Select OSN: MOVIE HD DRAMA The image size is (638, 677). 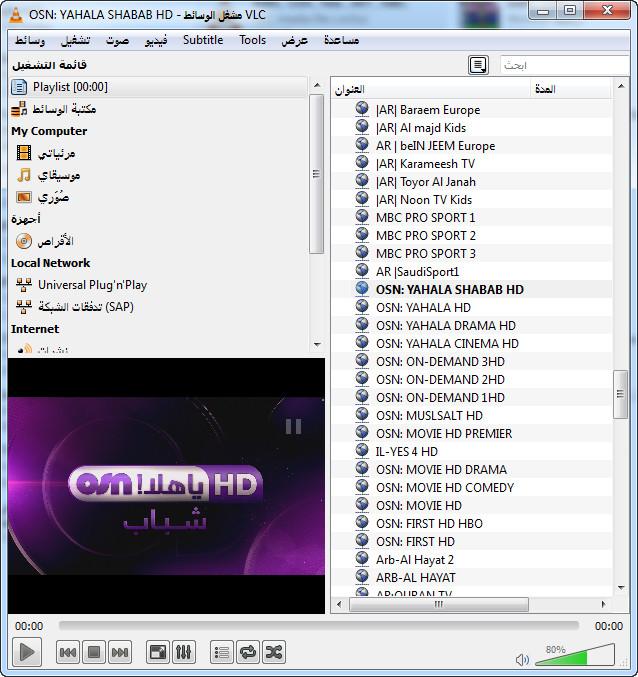472,470
